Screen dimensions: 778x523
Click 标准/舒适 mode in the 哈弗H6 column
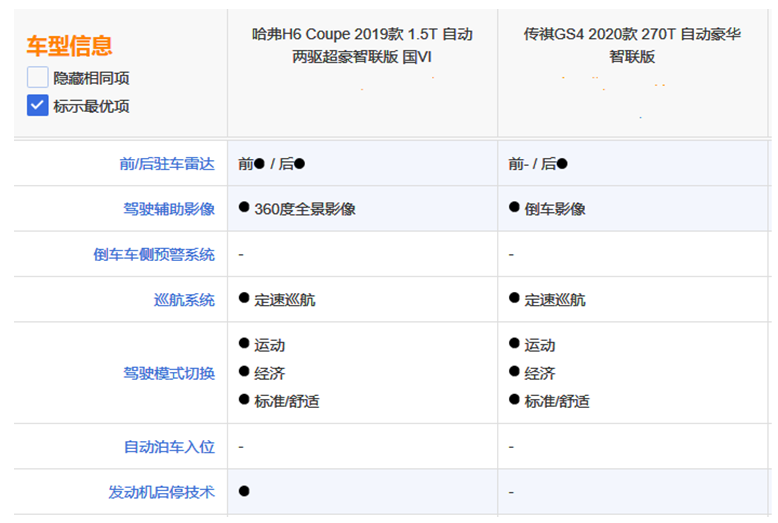286,401
